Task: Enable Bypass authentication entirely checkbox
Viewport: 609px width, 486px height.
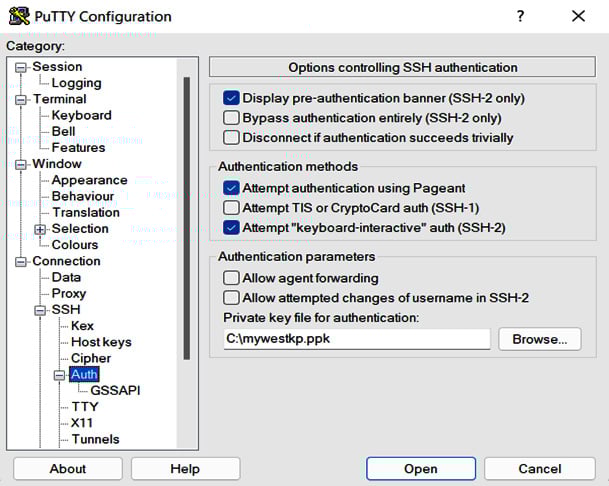Action: click(231, 118)
